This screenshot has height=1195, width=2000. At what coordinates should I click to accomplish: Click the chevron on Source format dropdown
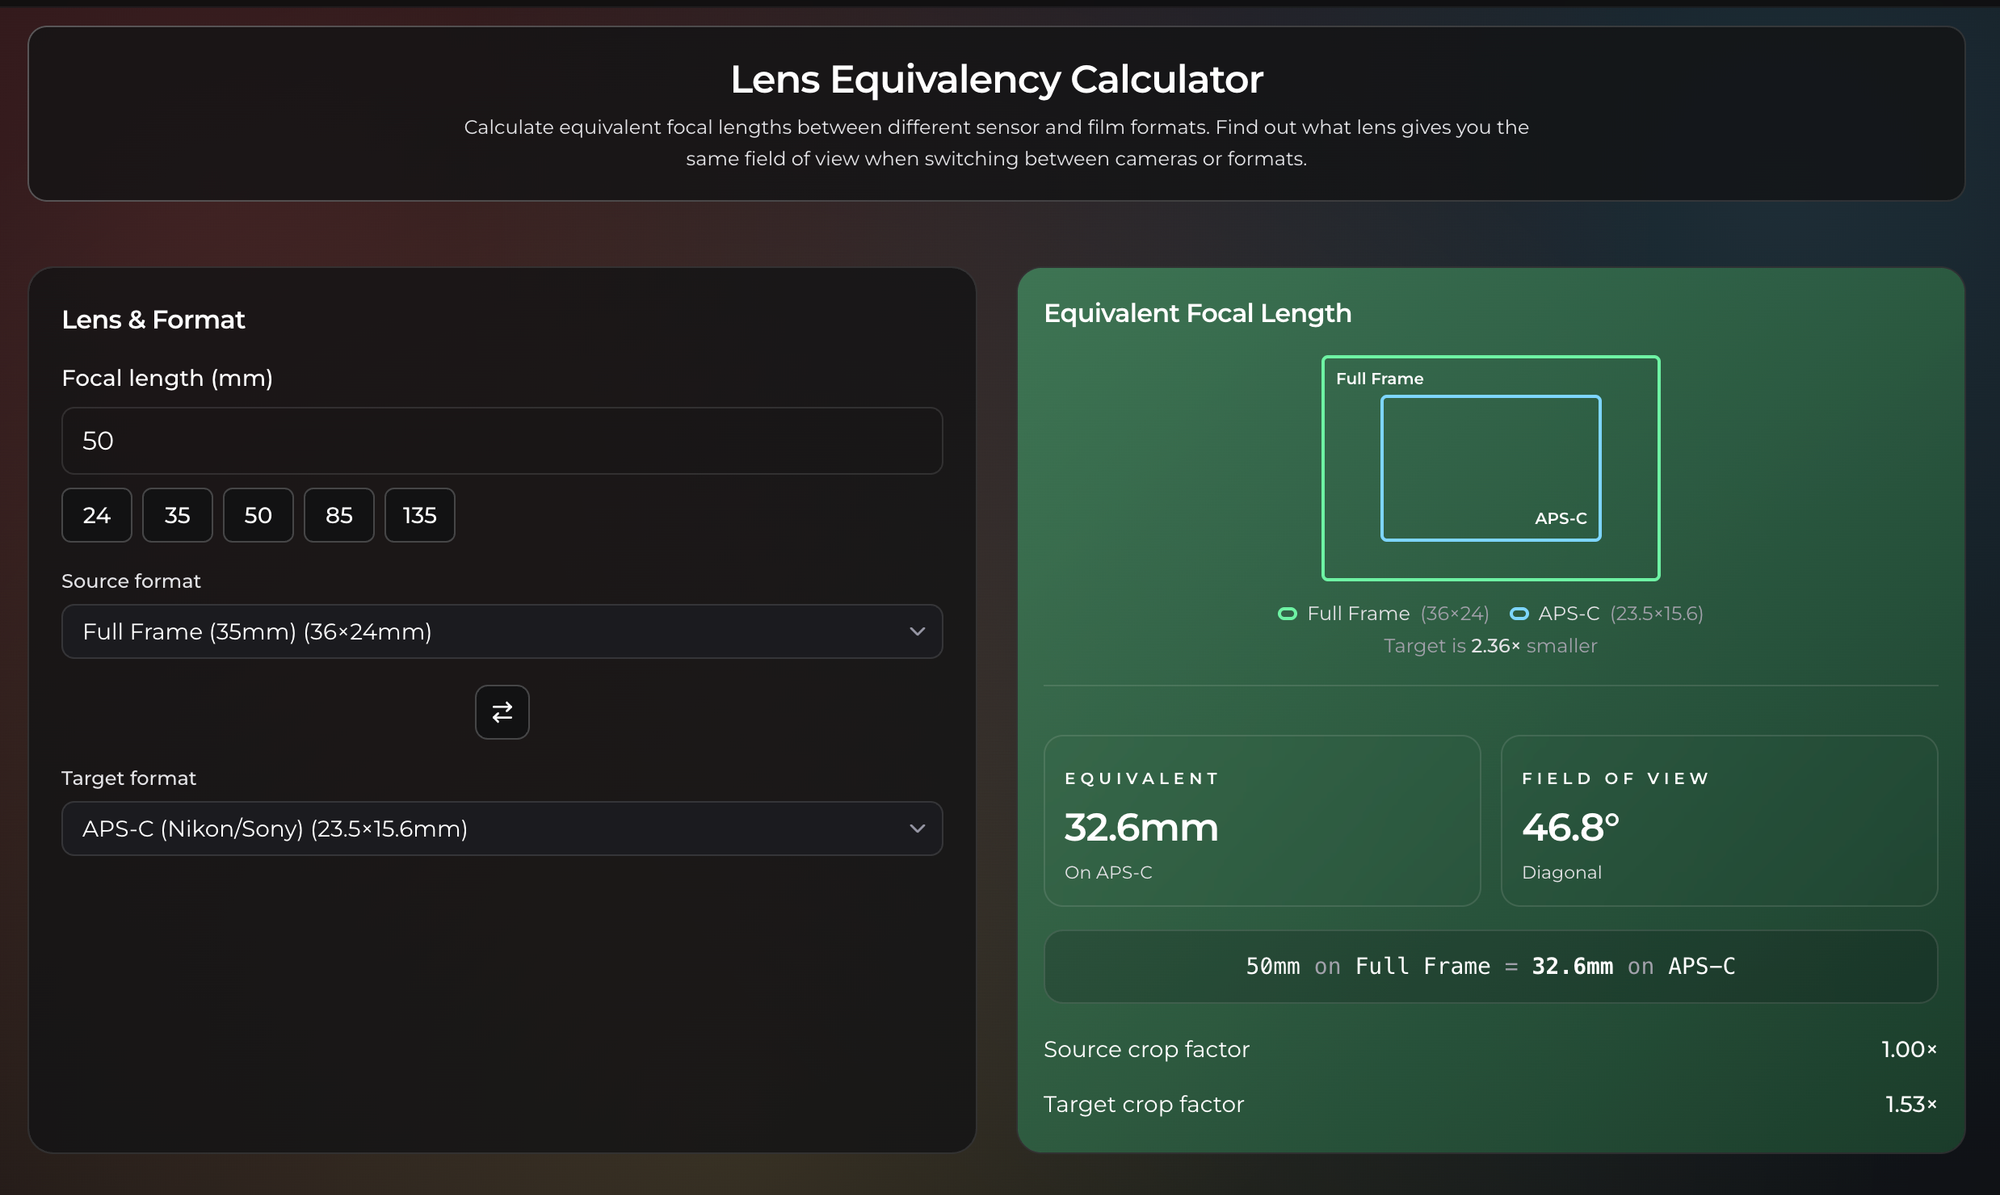917,632
